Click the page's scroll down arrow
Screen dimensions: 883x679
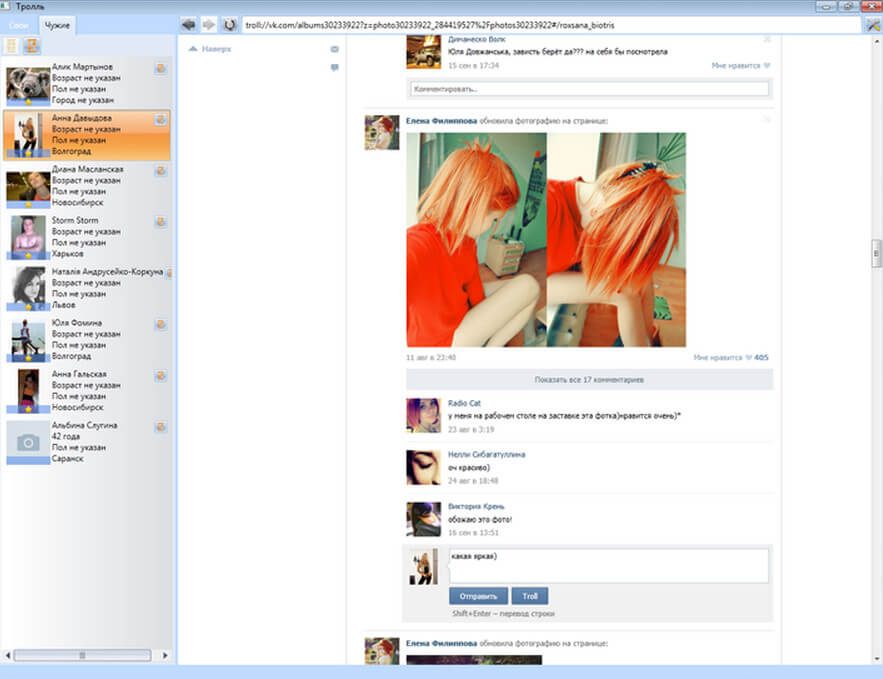tap(877, 659)
